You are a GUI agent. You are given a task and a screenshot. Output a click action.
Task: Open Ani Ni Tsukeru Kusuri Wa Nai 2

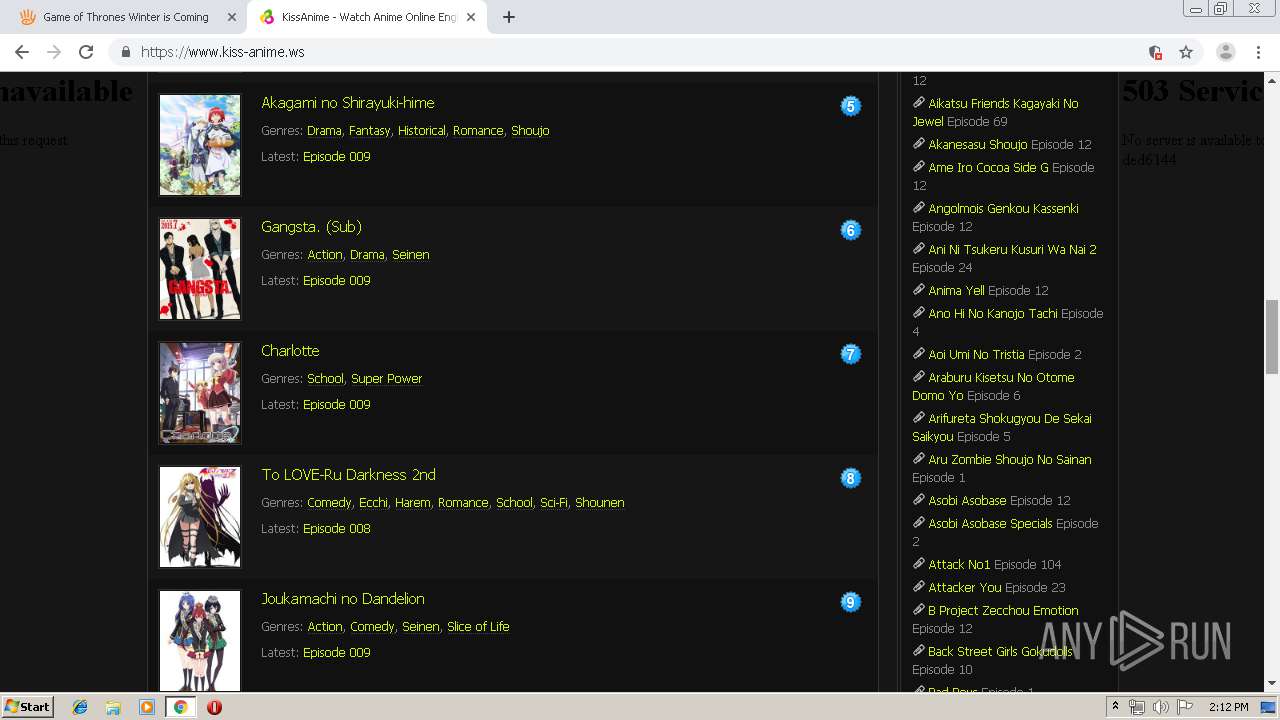(1012, 250)
